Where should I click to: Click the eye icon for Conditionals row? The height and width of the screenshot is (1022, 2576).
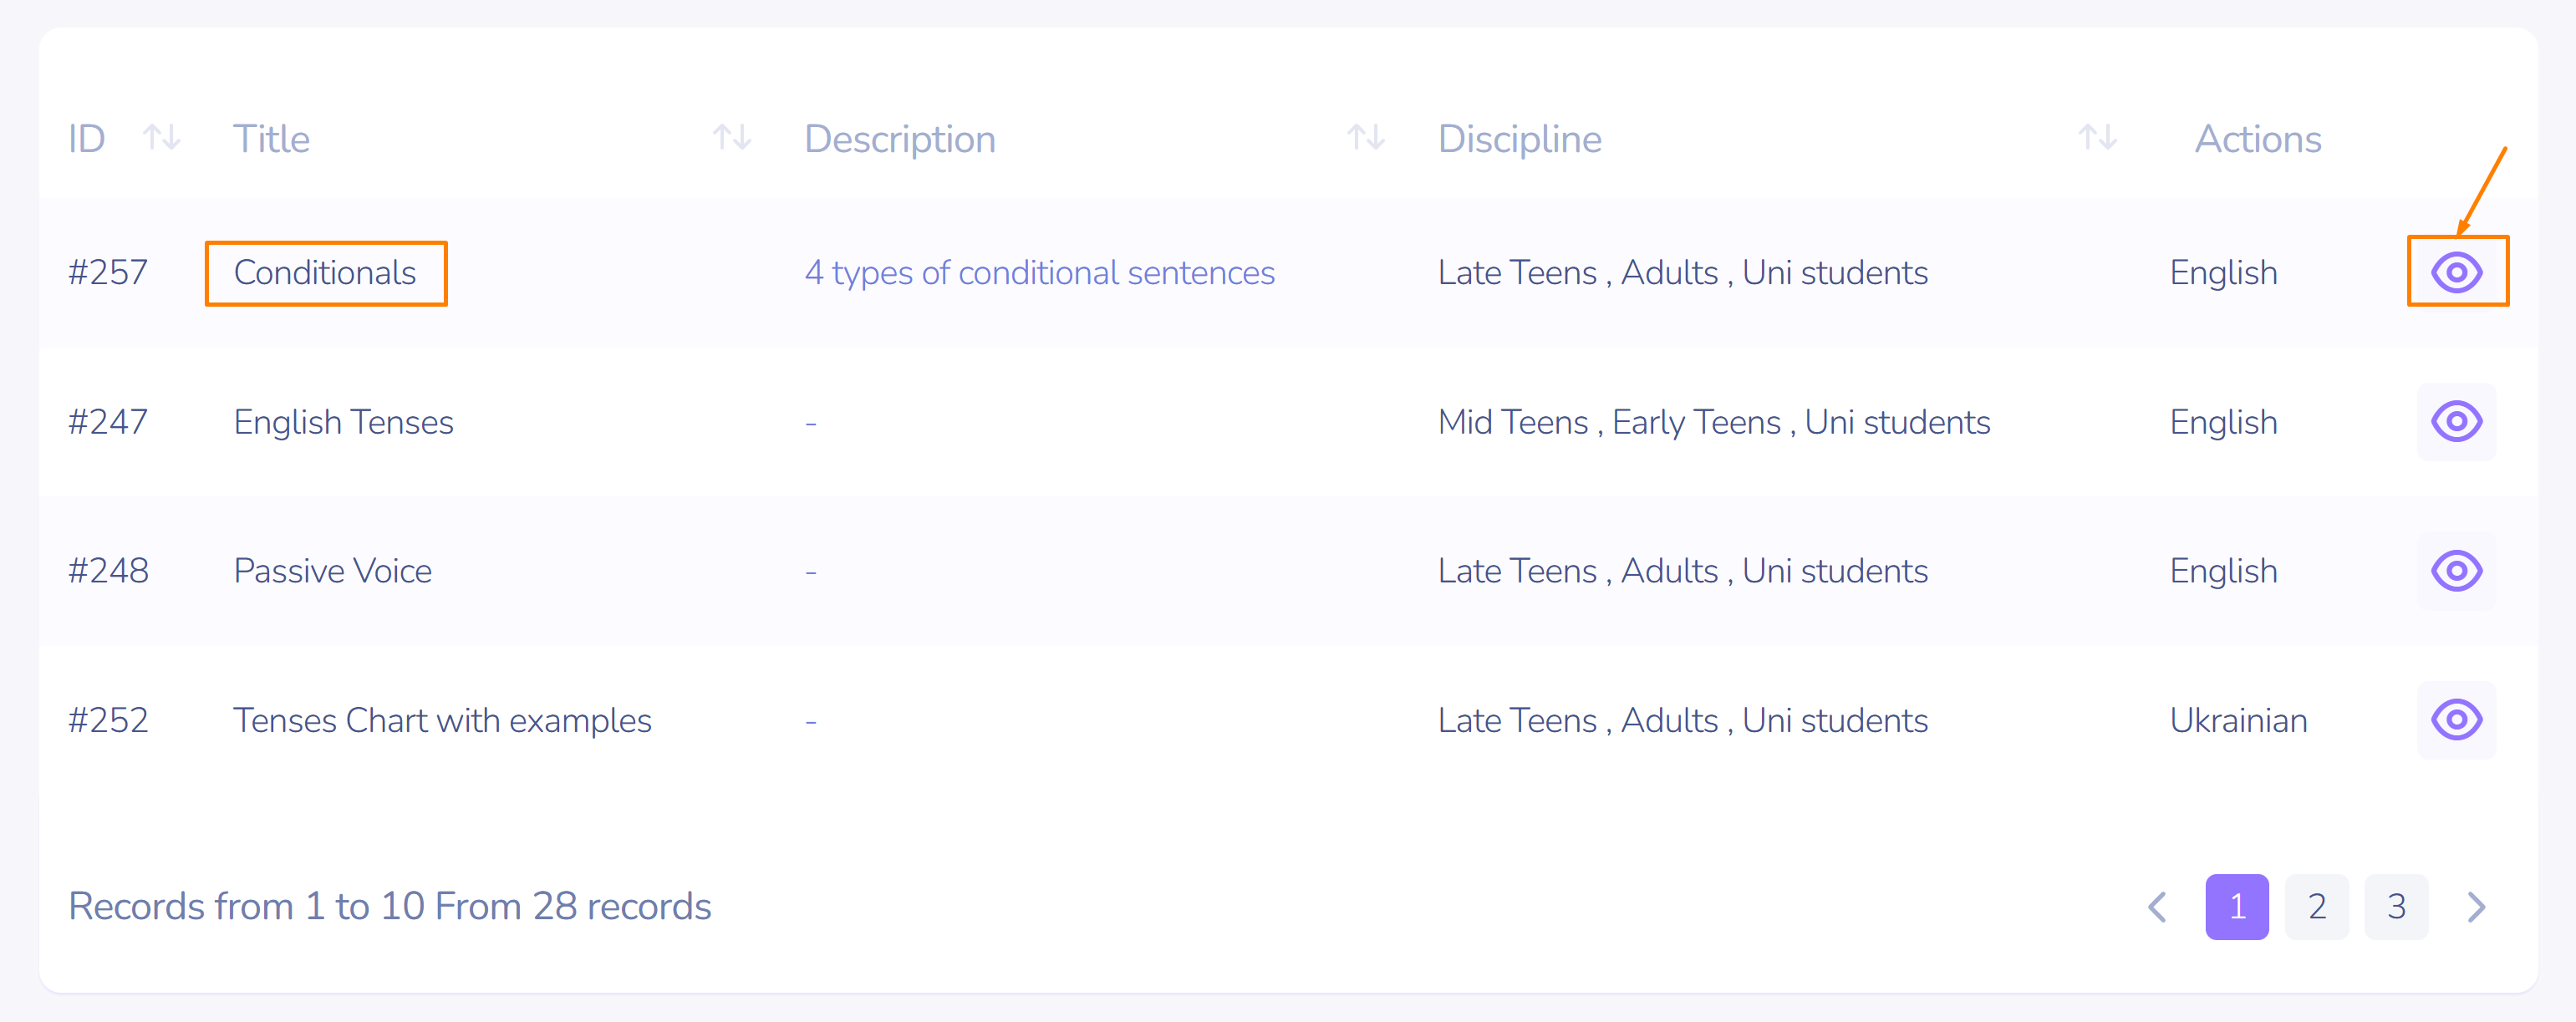2456,272
